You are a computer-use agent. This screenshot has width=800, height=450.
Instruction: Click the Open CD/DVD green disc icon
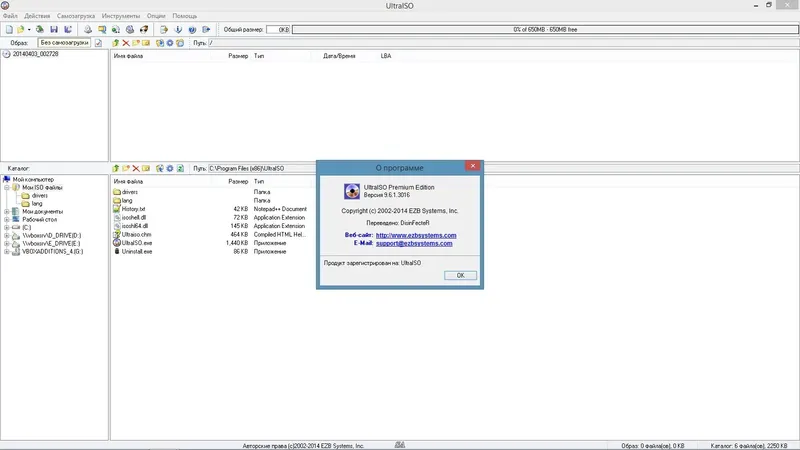(40, 30)
